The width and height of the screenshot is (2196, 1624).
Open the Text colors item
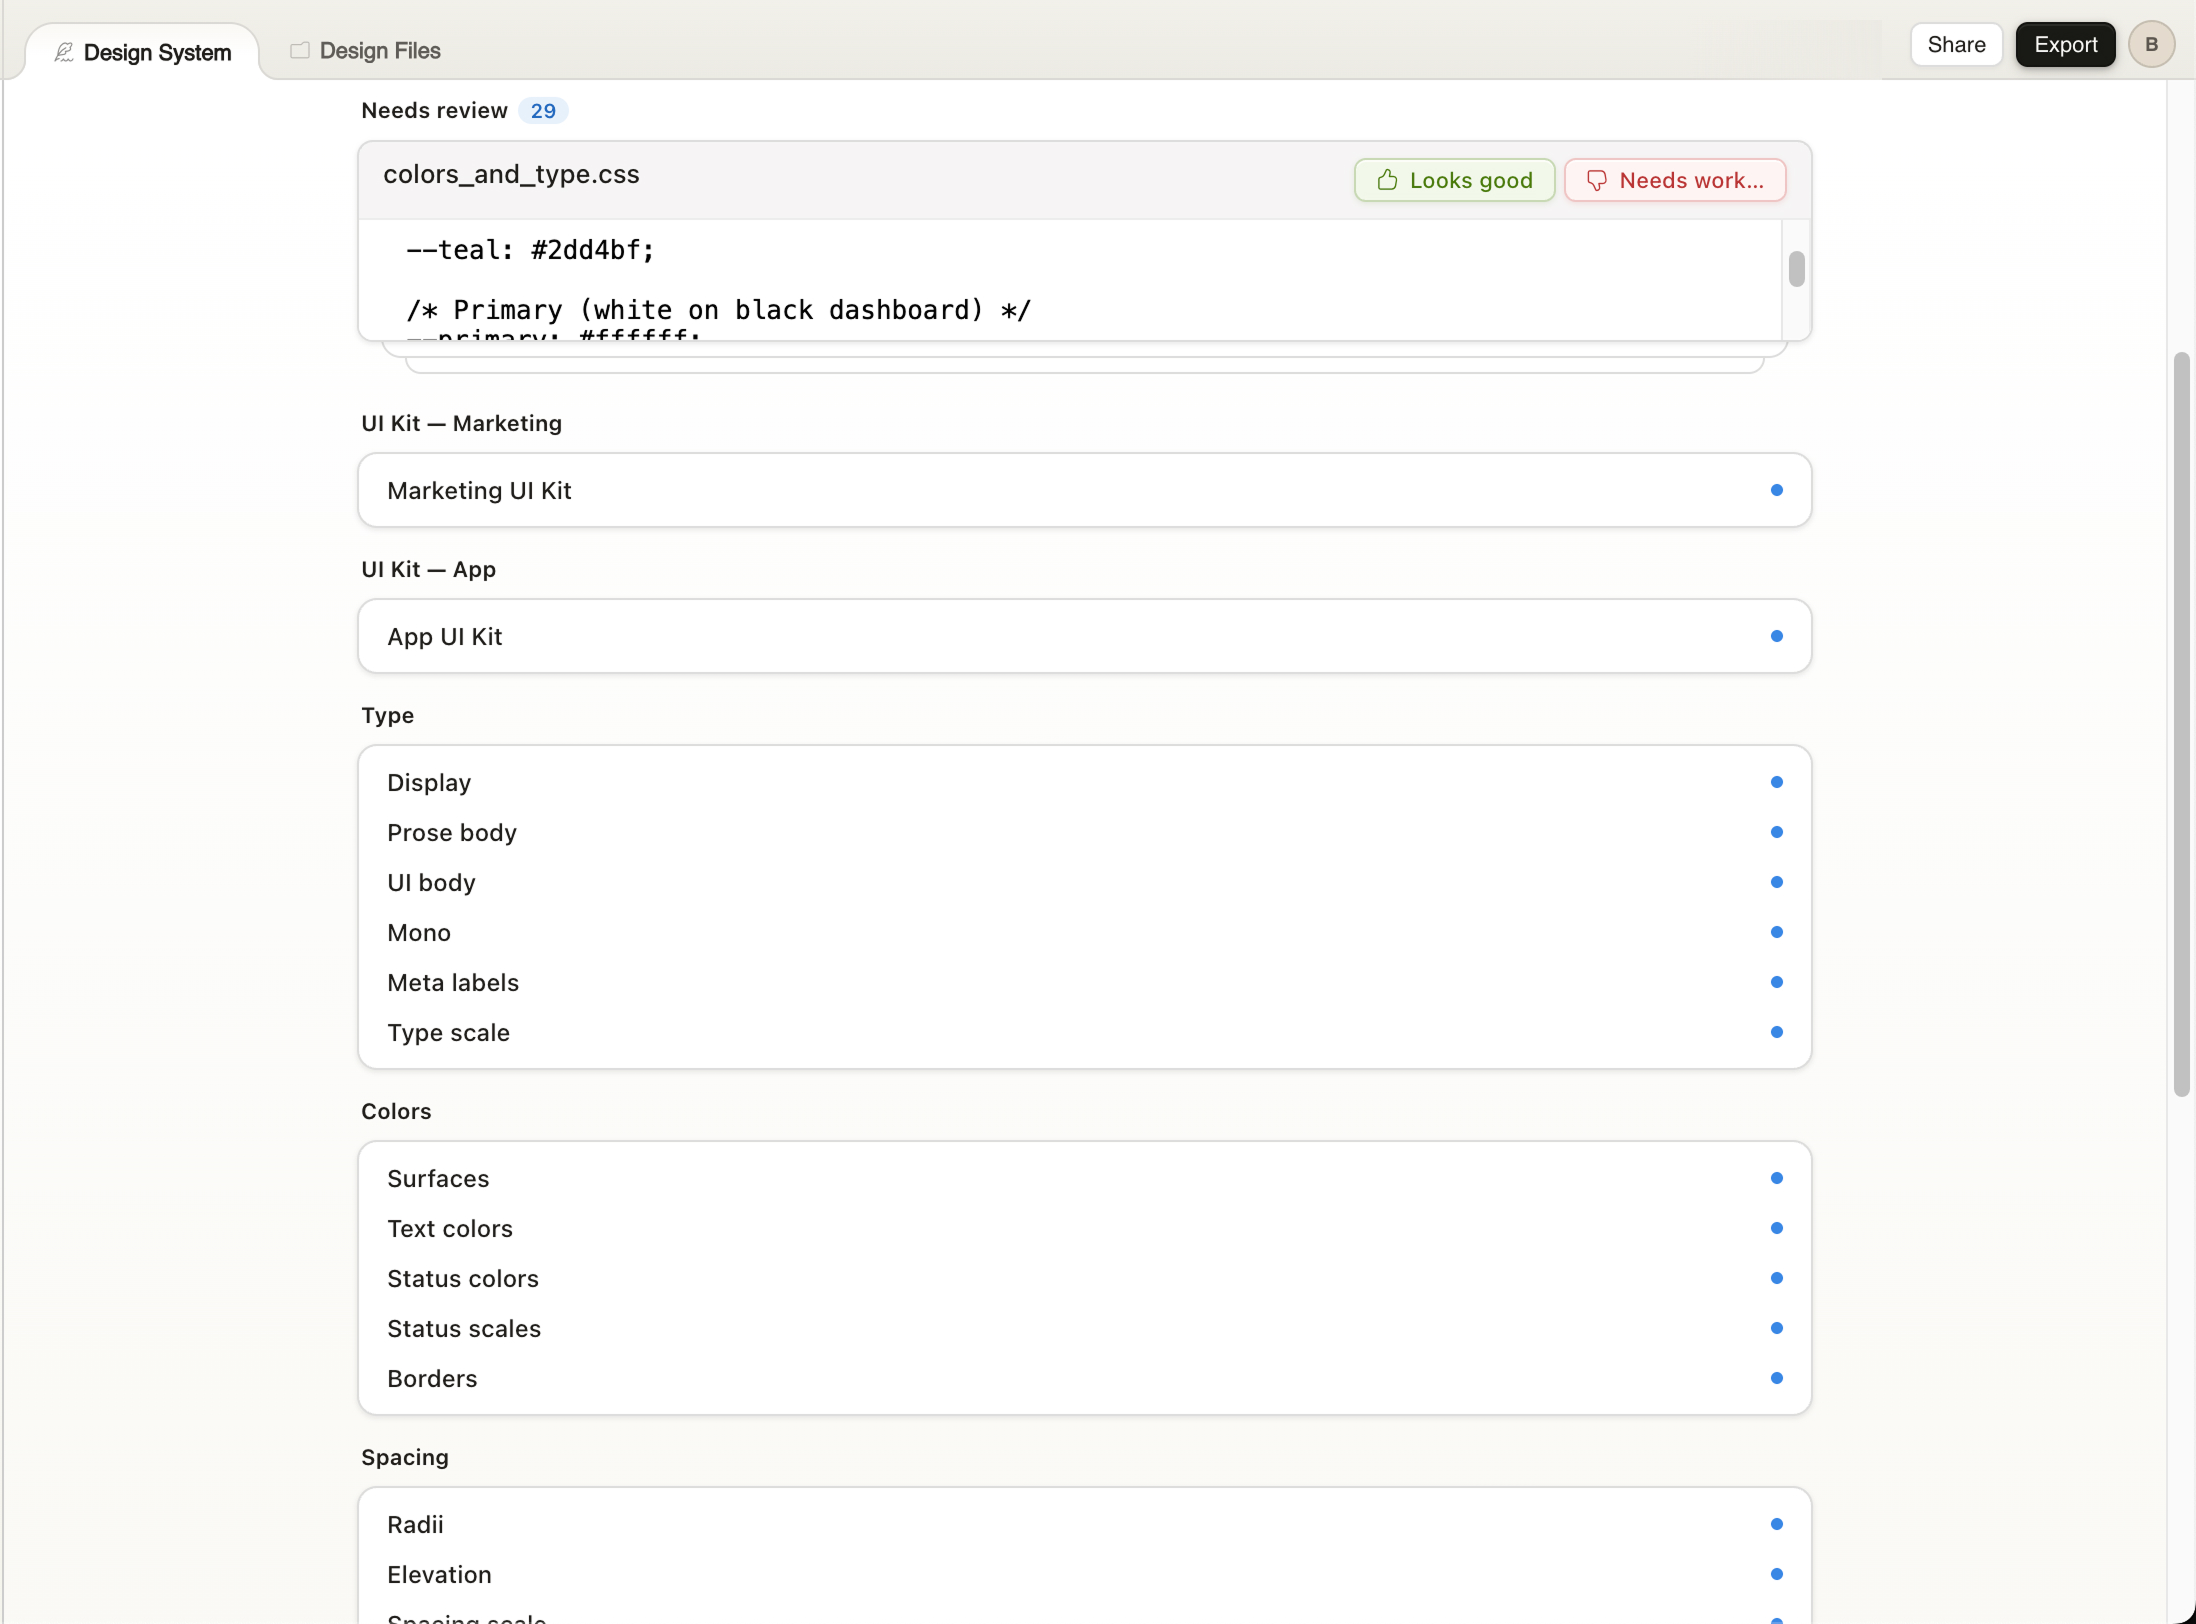[1084, 1228]
